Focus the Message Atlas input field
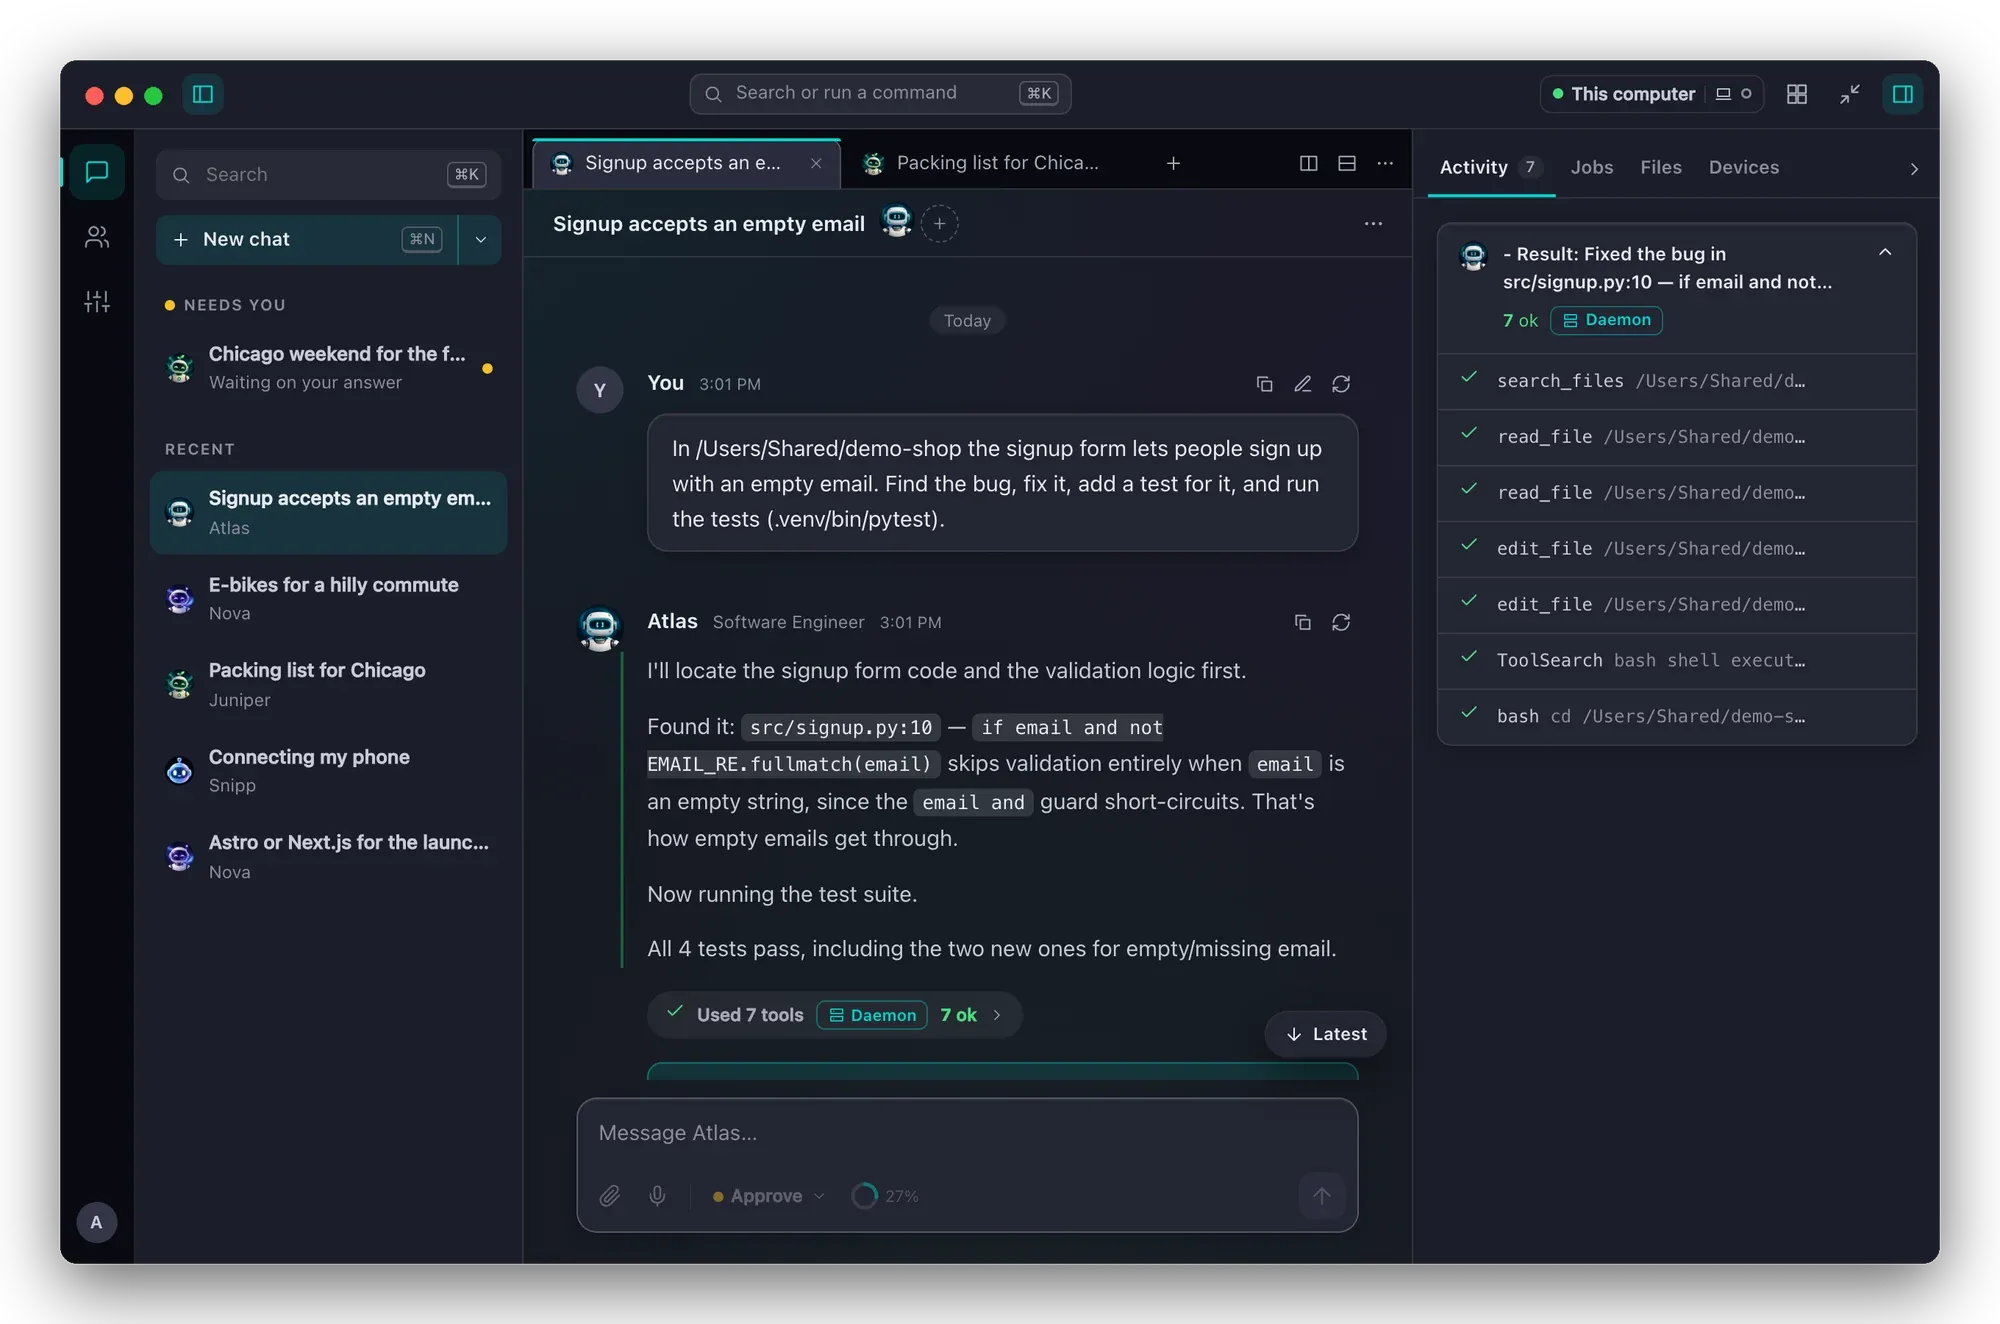The width and height of the screenshot is (2000, 1324). 967,1134
